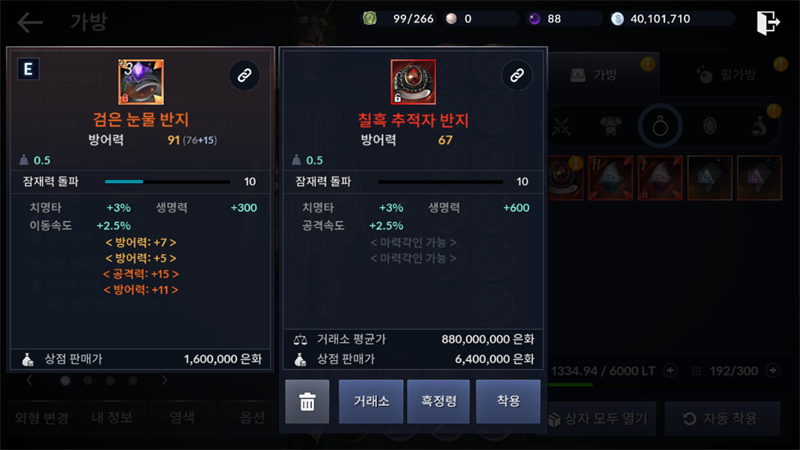Select the armor category filter icon
The image size is (800, 450).
pyautogui.click(x=611, y=126)
